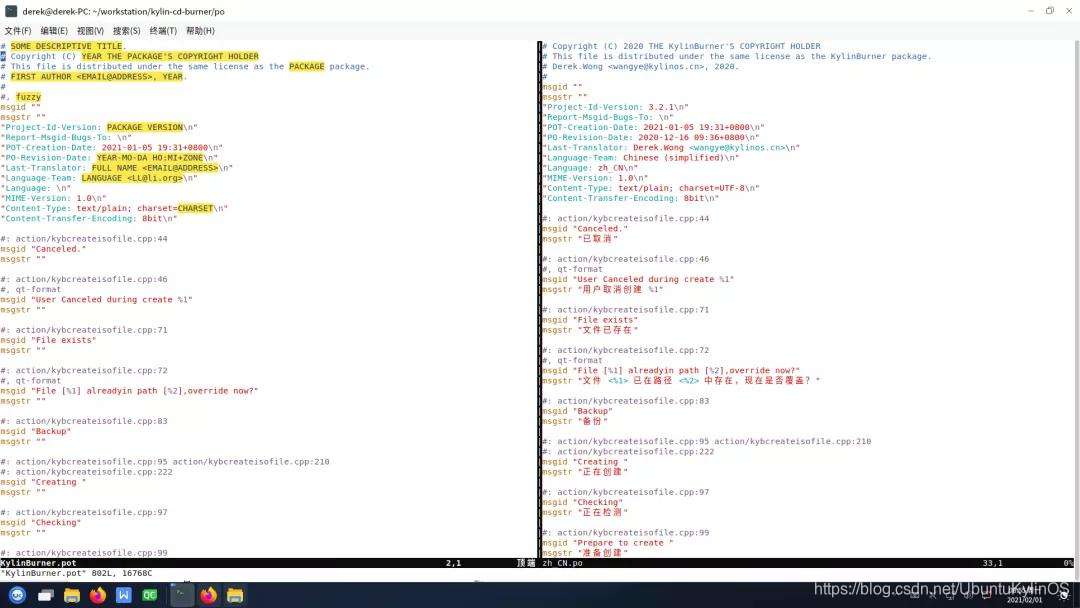Click msgid "File exists" in the KylinBurner.pot pane
The height and width of the screenshot is (608, 1080).
[x=48, y=340]
